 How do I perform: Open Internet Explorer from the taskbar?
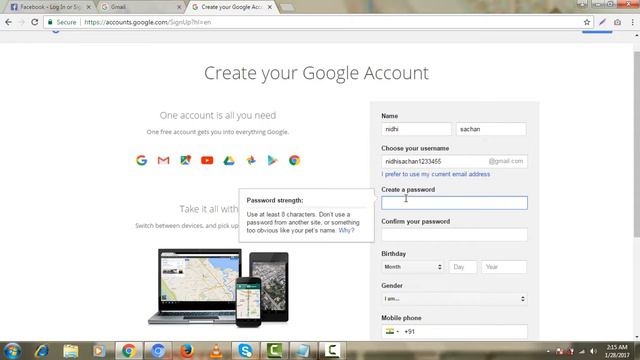(42, 351)
